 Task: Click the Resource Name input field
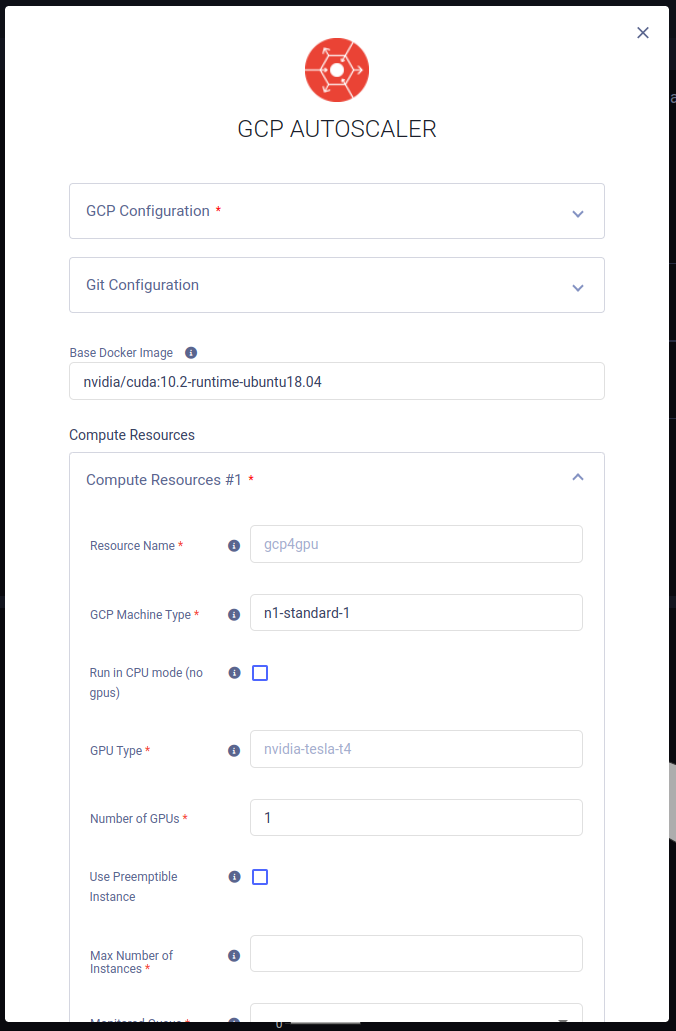416,544
